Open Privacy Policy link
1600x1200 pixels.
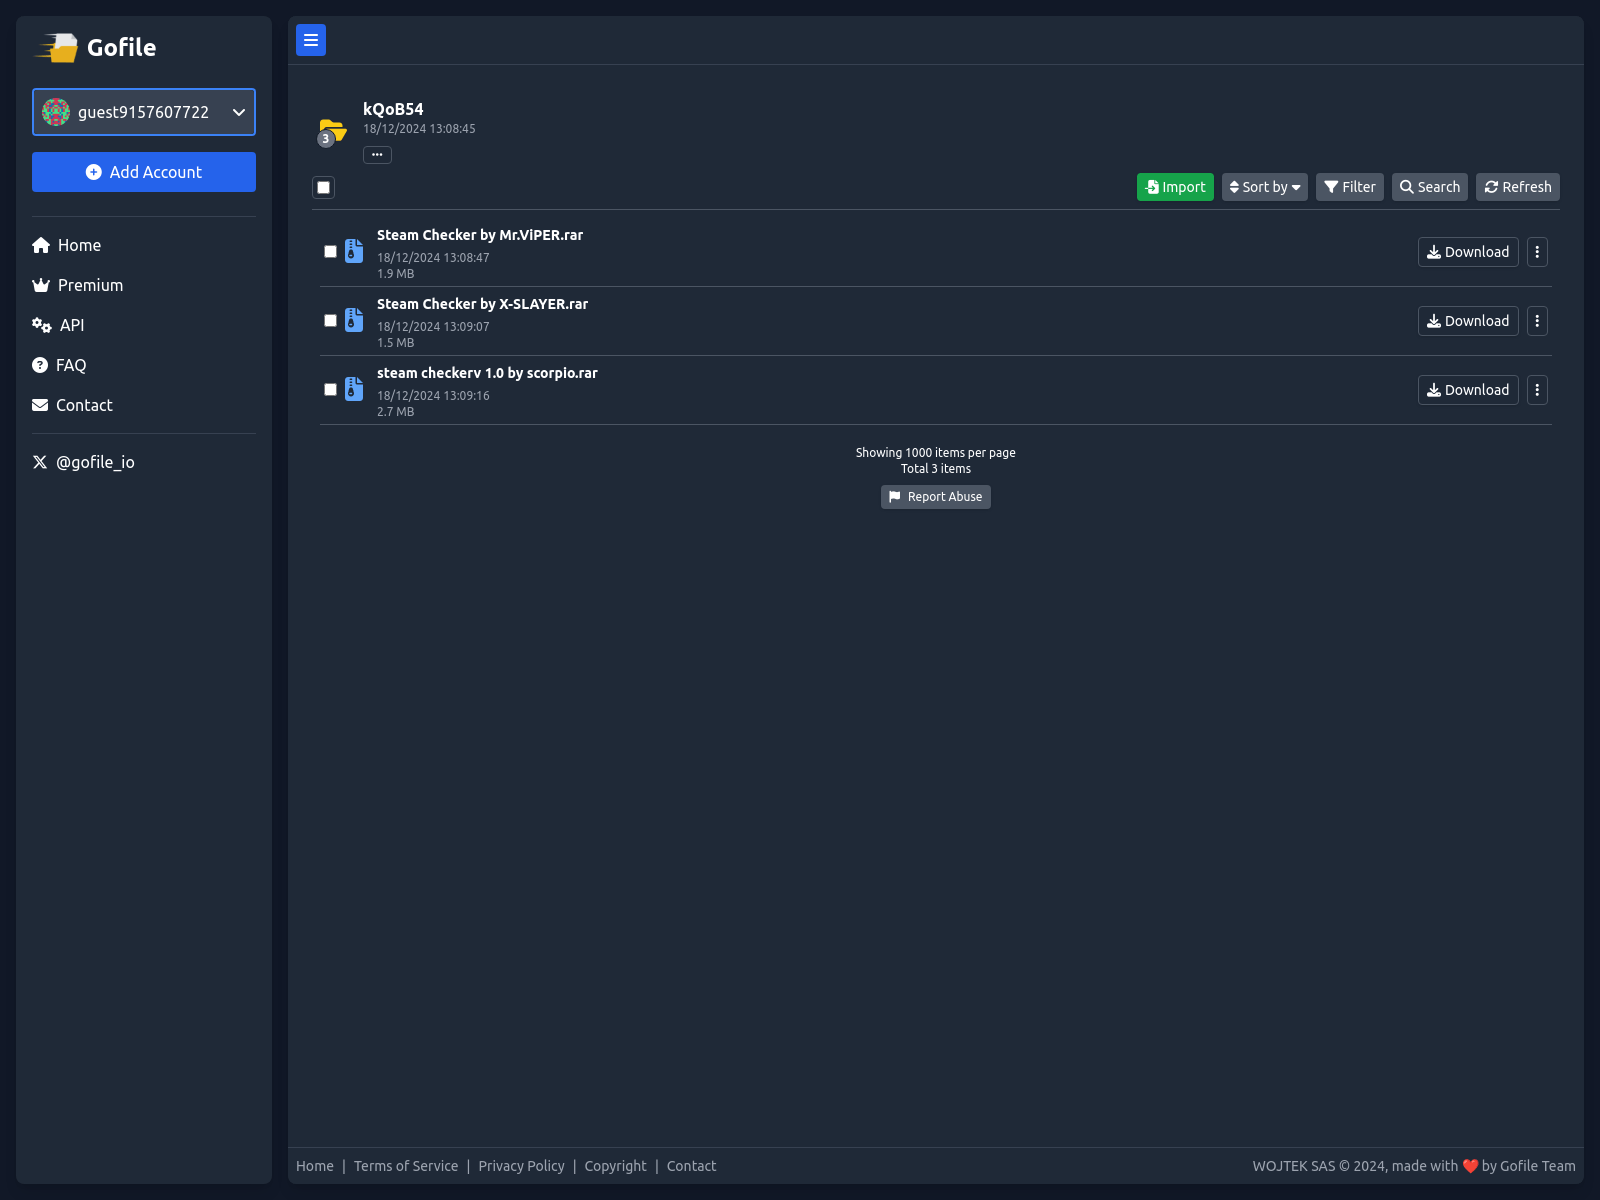(x=521, y=1166)
